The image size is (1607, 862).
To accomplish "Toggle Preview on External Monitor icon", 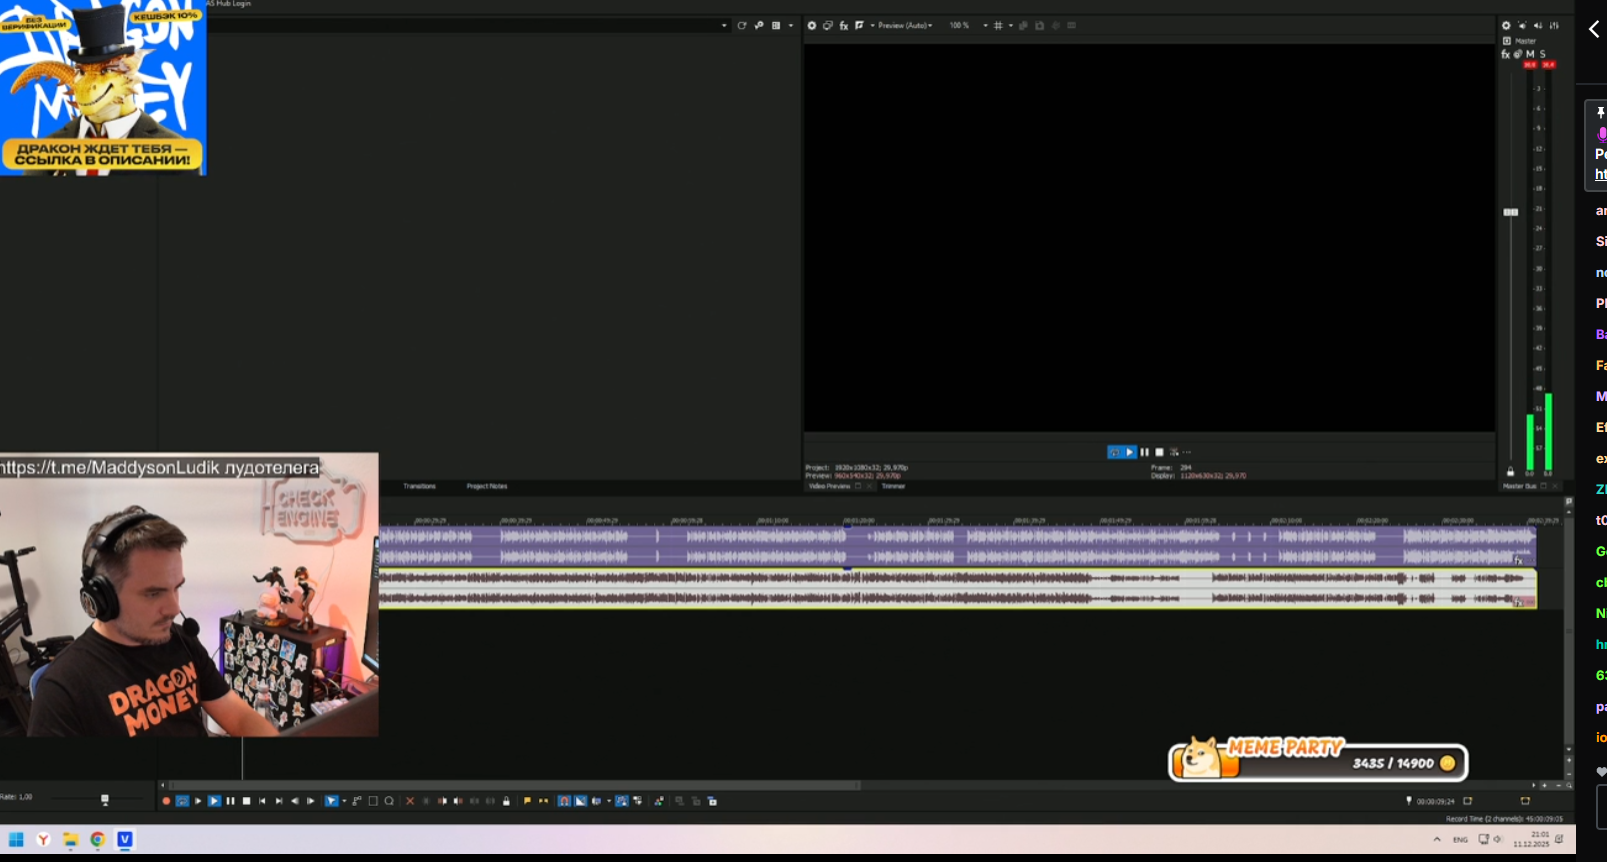I will pyautogui.click(x=828, y=26).
